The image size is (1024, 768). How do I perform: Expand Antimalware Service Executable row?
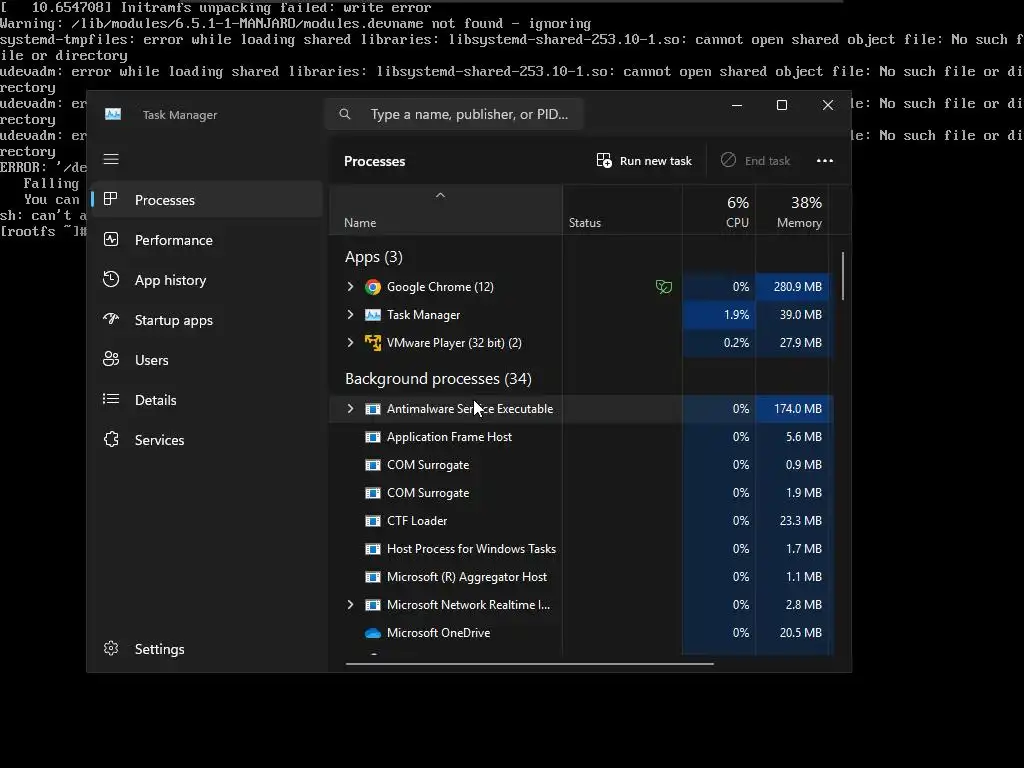[351, 409]
